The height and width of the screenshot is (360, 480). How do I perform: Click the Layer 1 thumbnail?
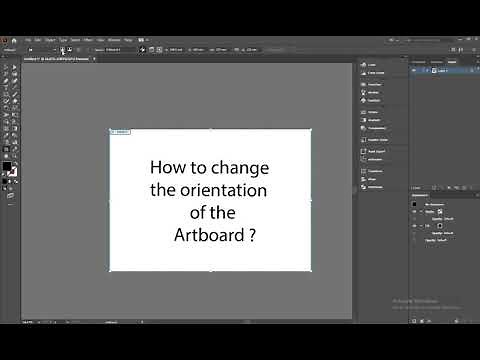[x=434, y=70]
